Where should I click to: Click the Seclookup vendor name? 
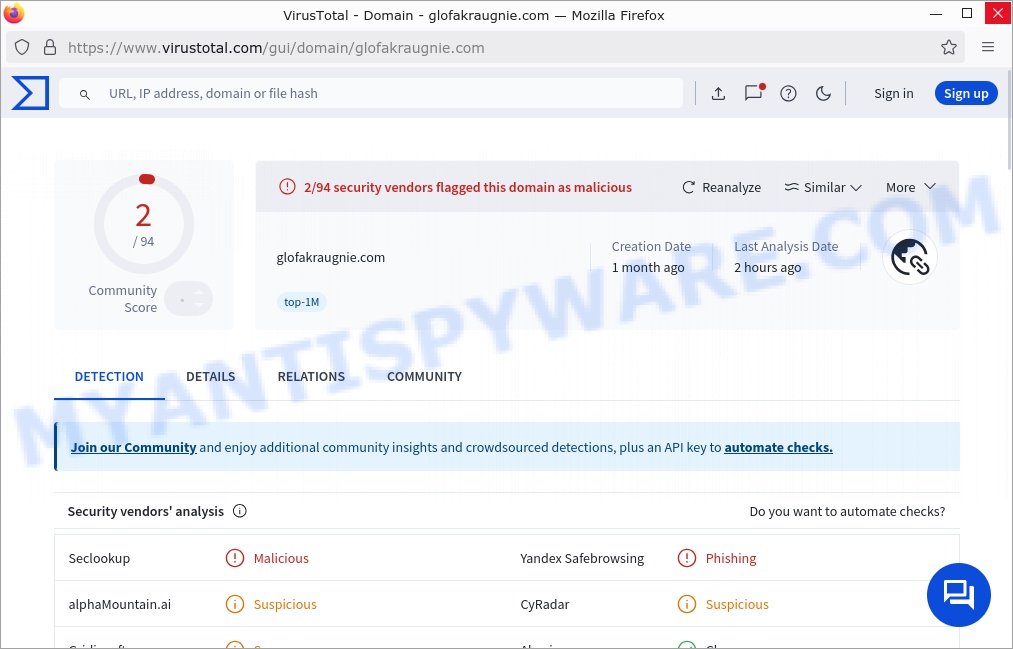coord(99,559)
